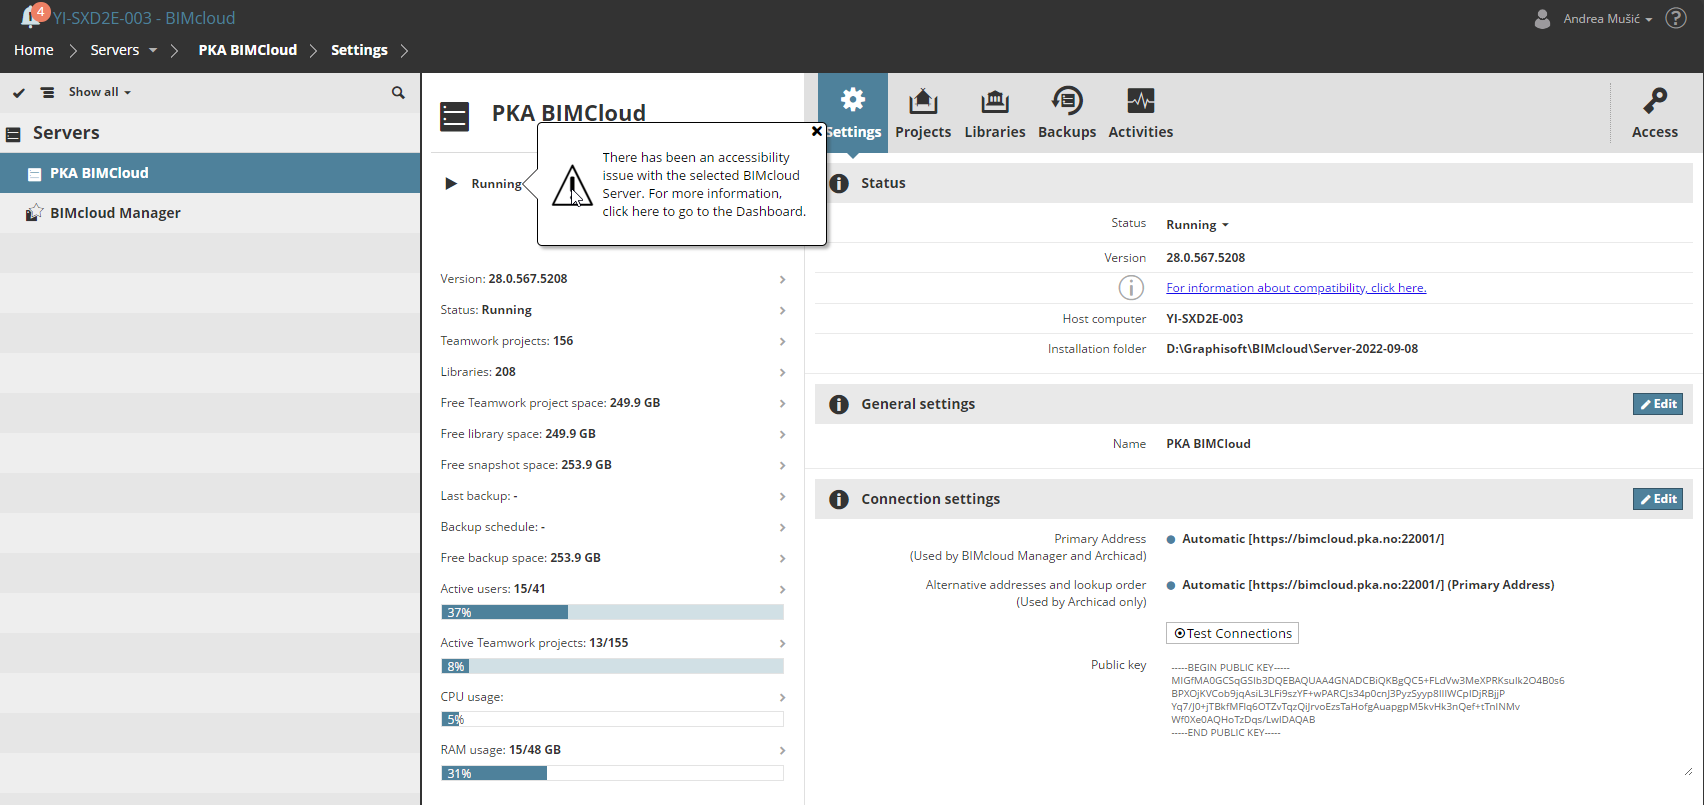This screenshot has width=1704, height=805.
Task: Switch to the Settings tab
Action: [x=853, y=113]
